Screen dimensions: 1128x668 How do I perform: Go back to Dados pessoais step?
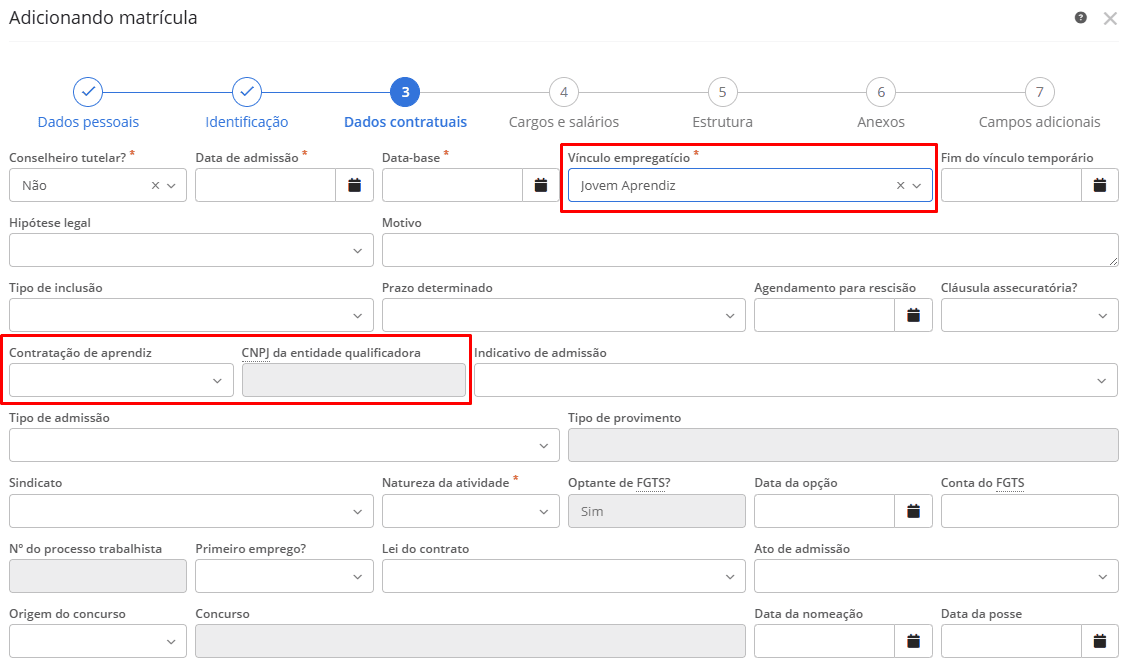pos(88,93)
